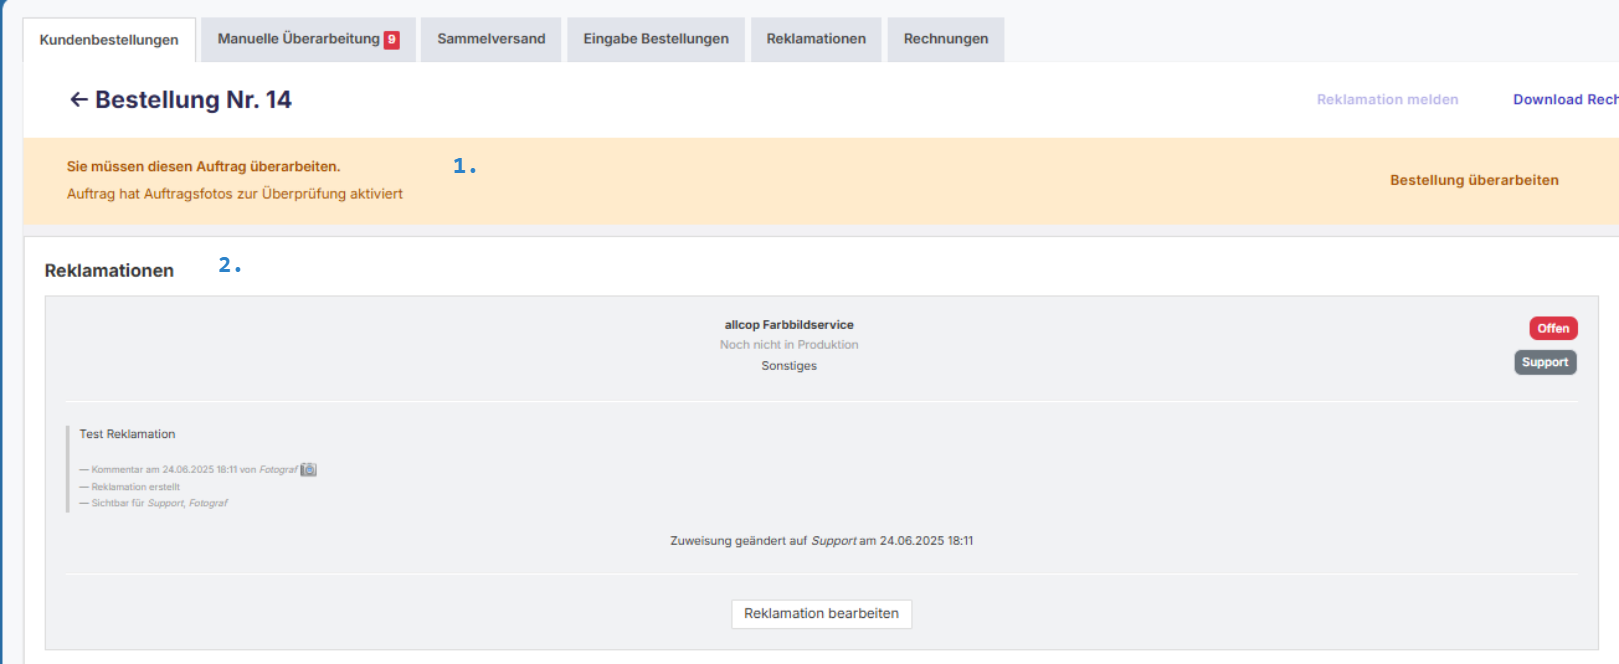Click the 'Sichtbar für Support, Fotograf' line
The image size is (1619, 664).
click(154, 503)
